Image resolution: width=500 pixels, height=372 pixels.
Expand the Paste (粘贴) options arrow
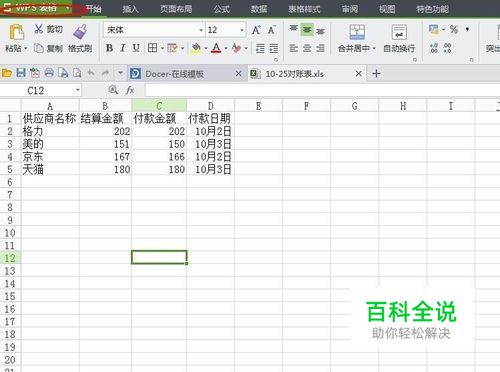pos(26,49)
